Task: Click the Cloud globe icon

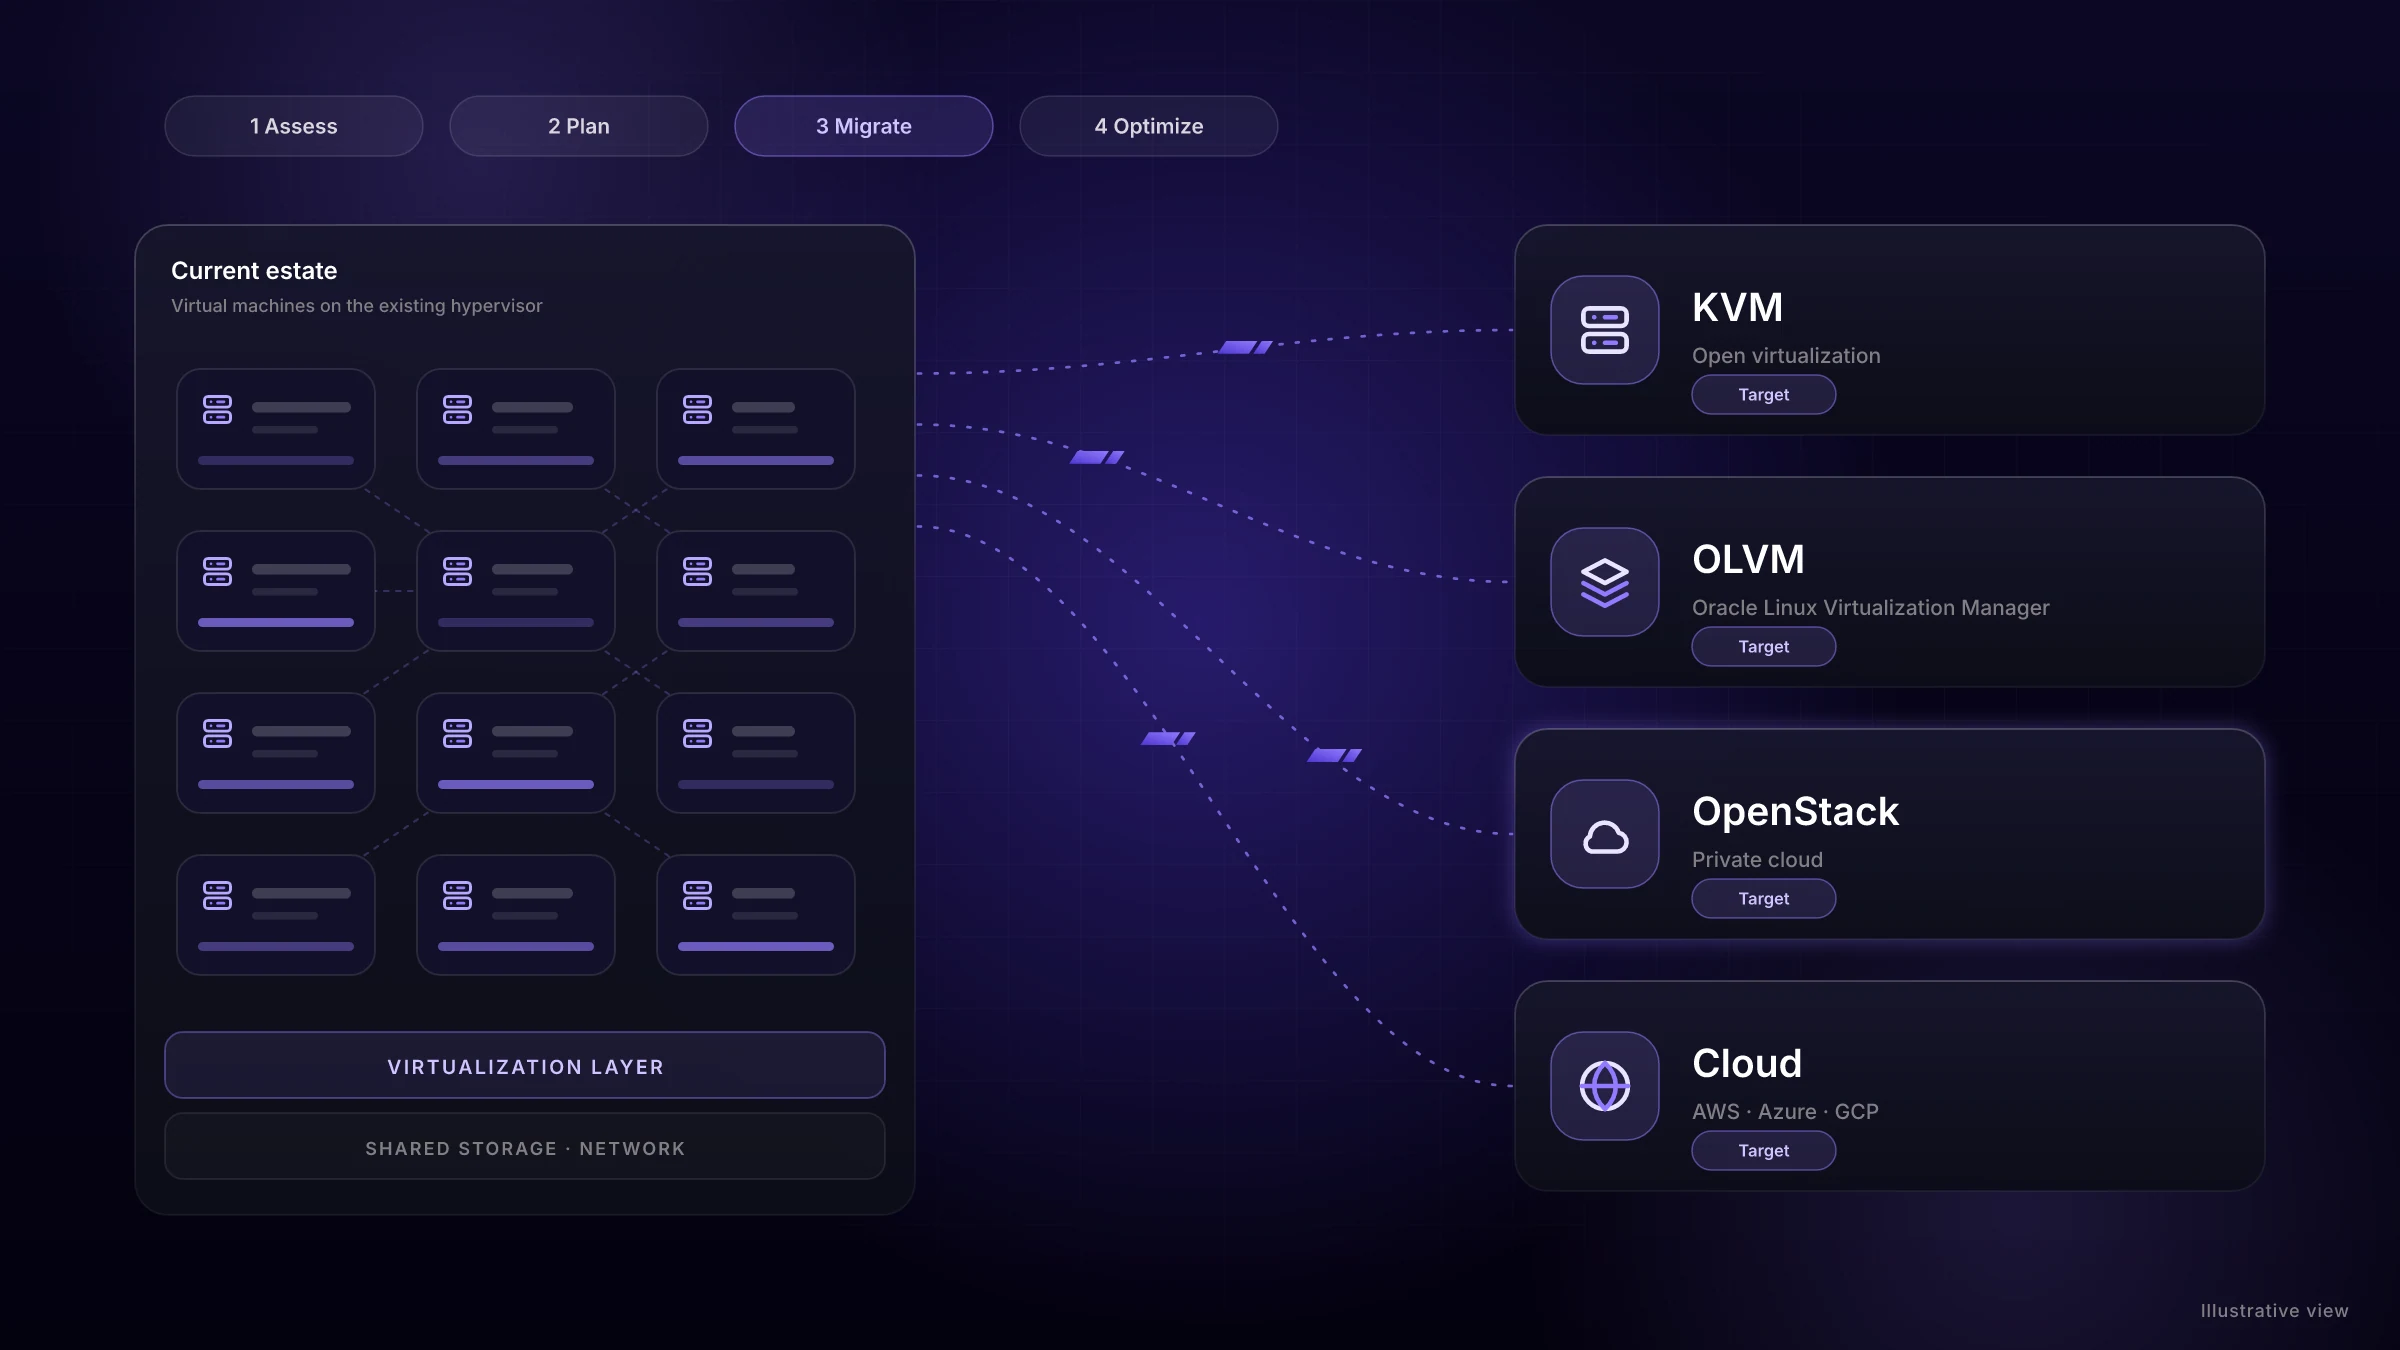Action: click(x=1605, y=1086)
